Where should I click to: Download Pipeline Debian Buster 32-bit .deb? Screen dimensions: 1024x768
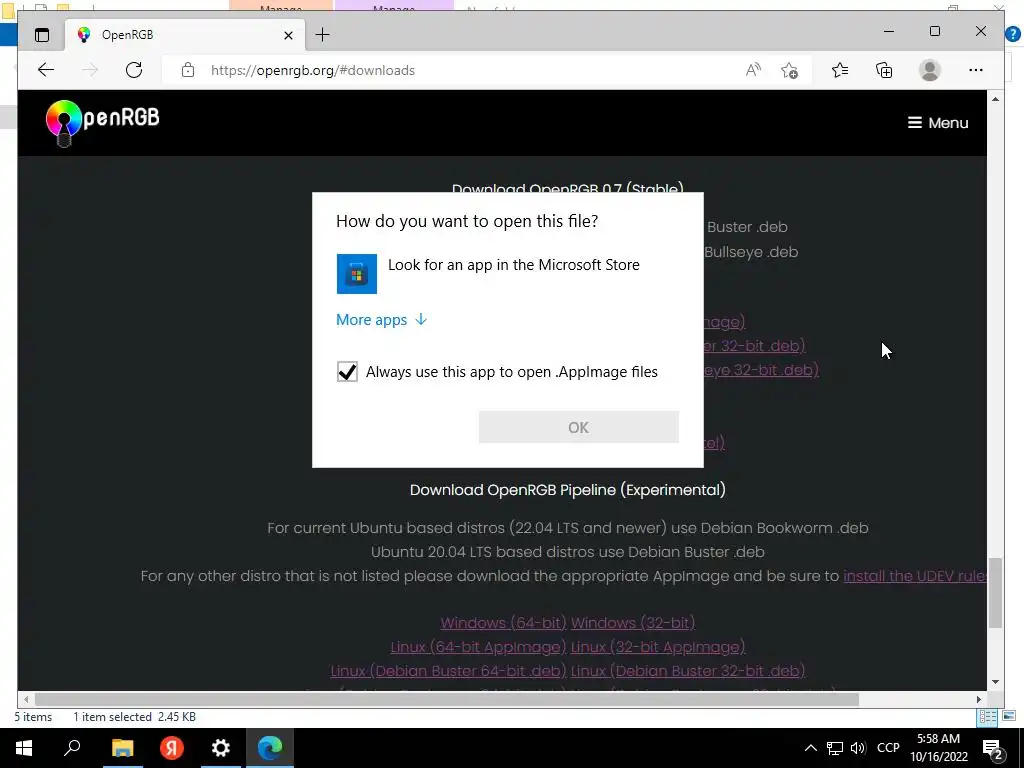pyautogui.click(x=688, y=671)
